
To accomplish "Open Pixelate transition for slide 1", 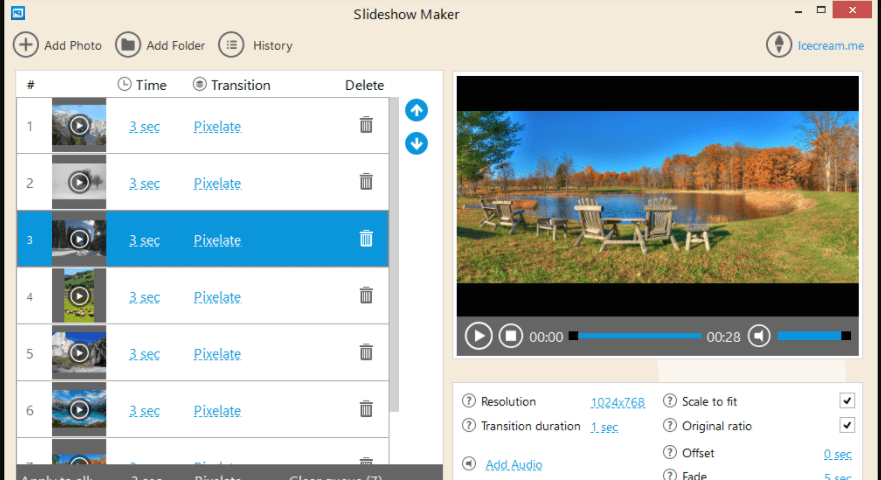I will 217,126.
